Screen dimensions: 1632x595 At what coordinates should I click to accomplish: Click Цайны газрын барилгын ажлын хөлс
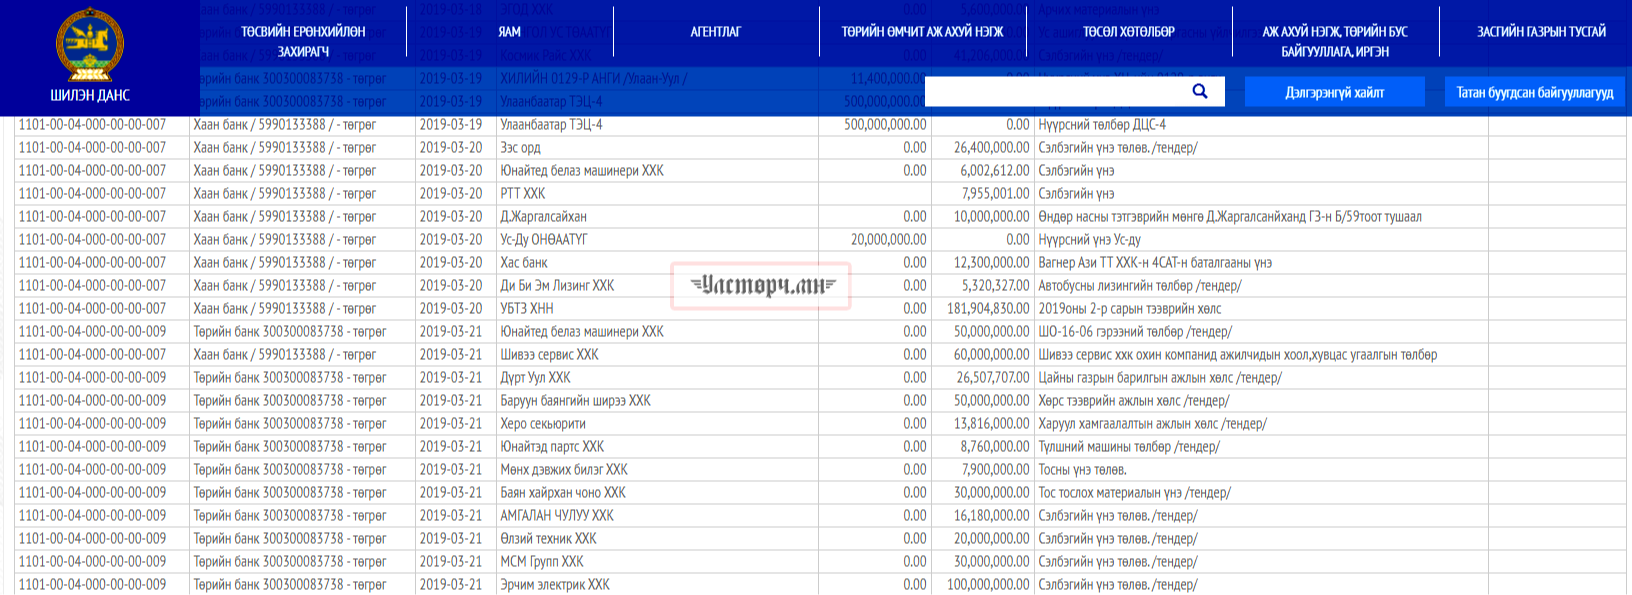pos(1160,378)
